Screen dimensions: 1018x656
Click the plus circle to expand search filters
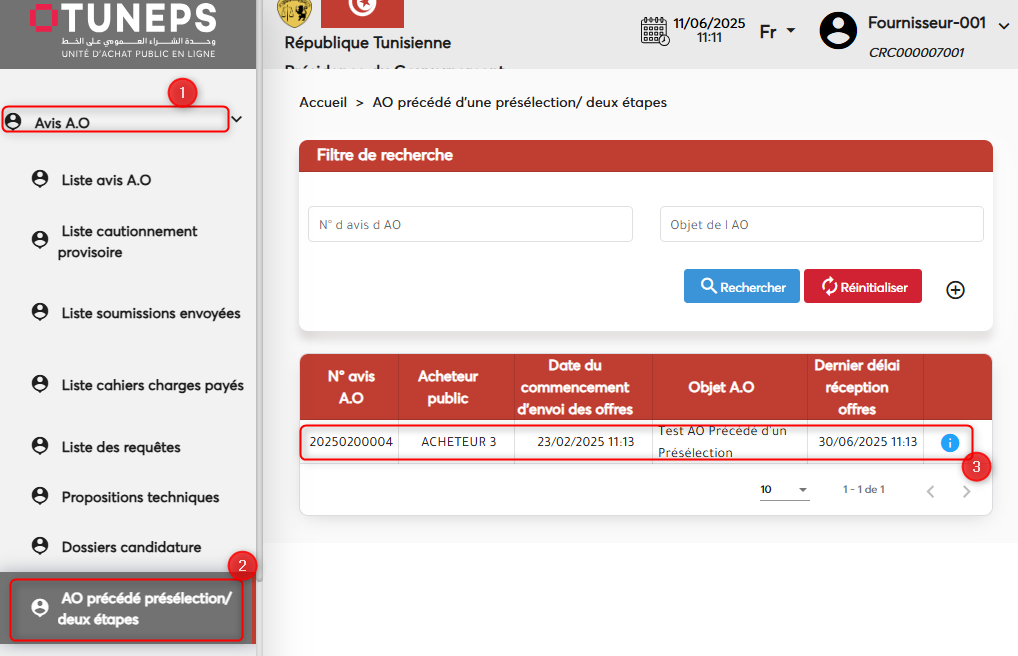(955, 290)
